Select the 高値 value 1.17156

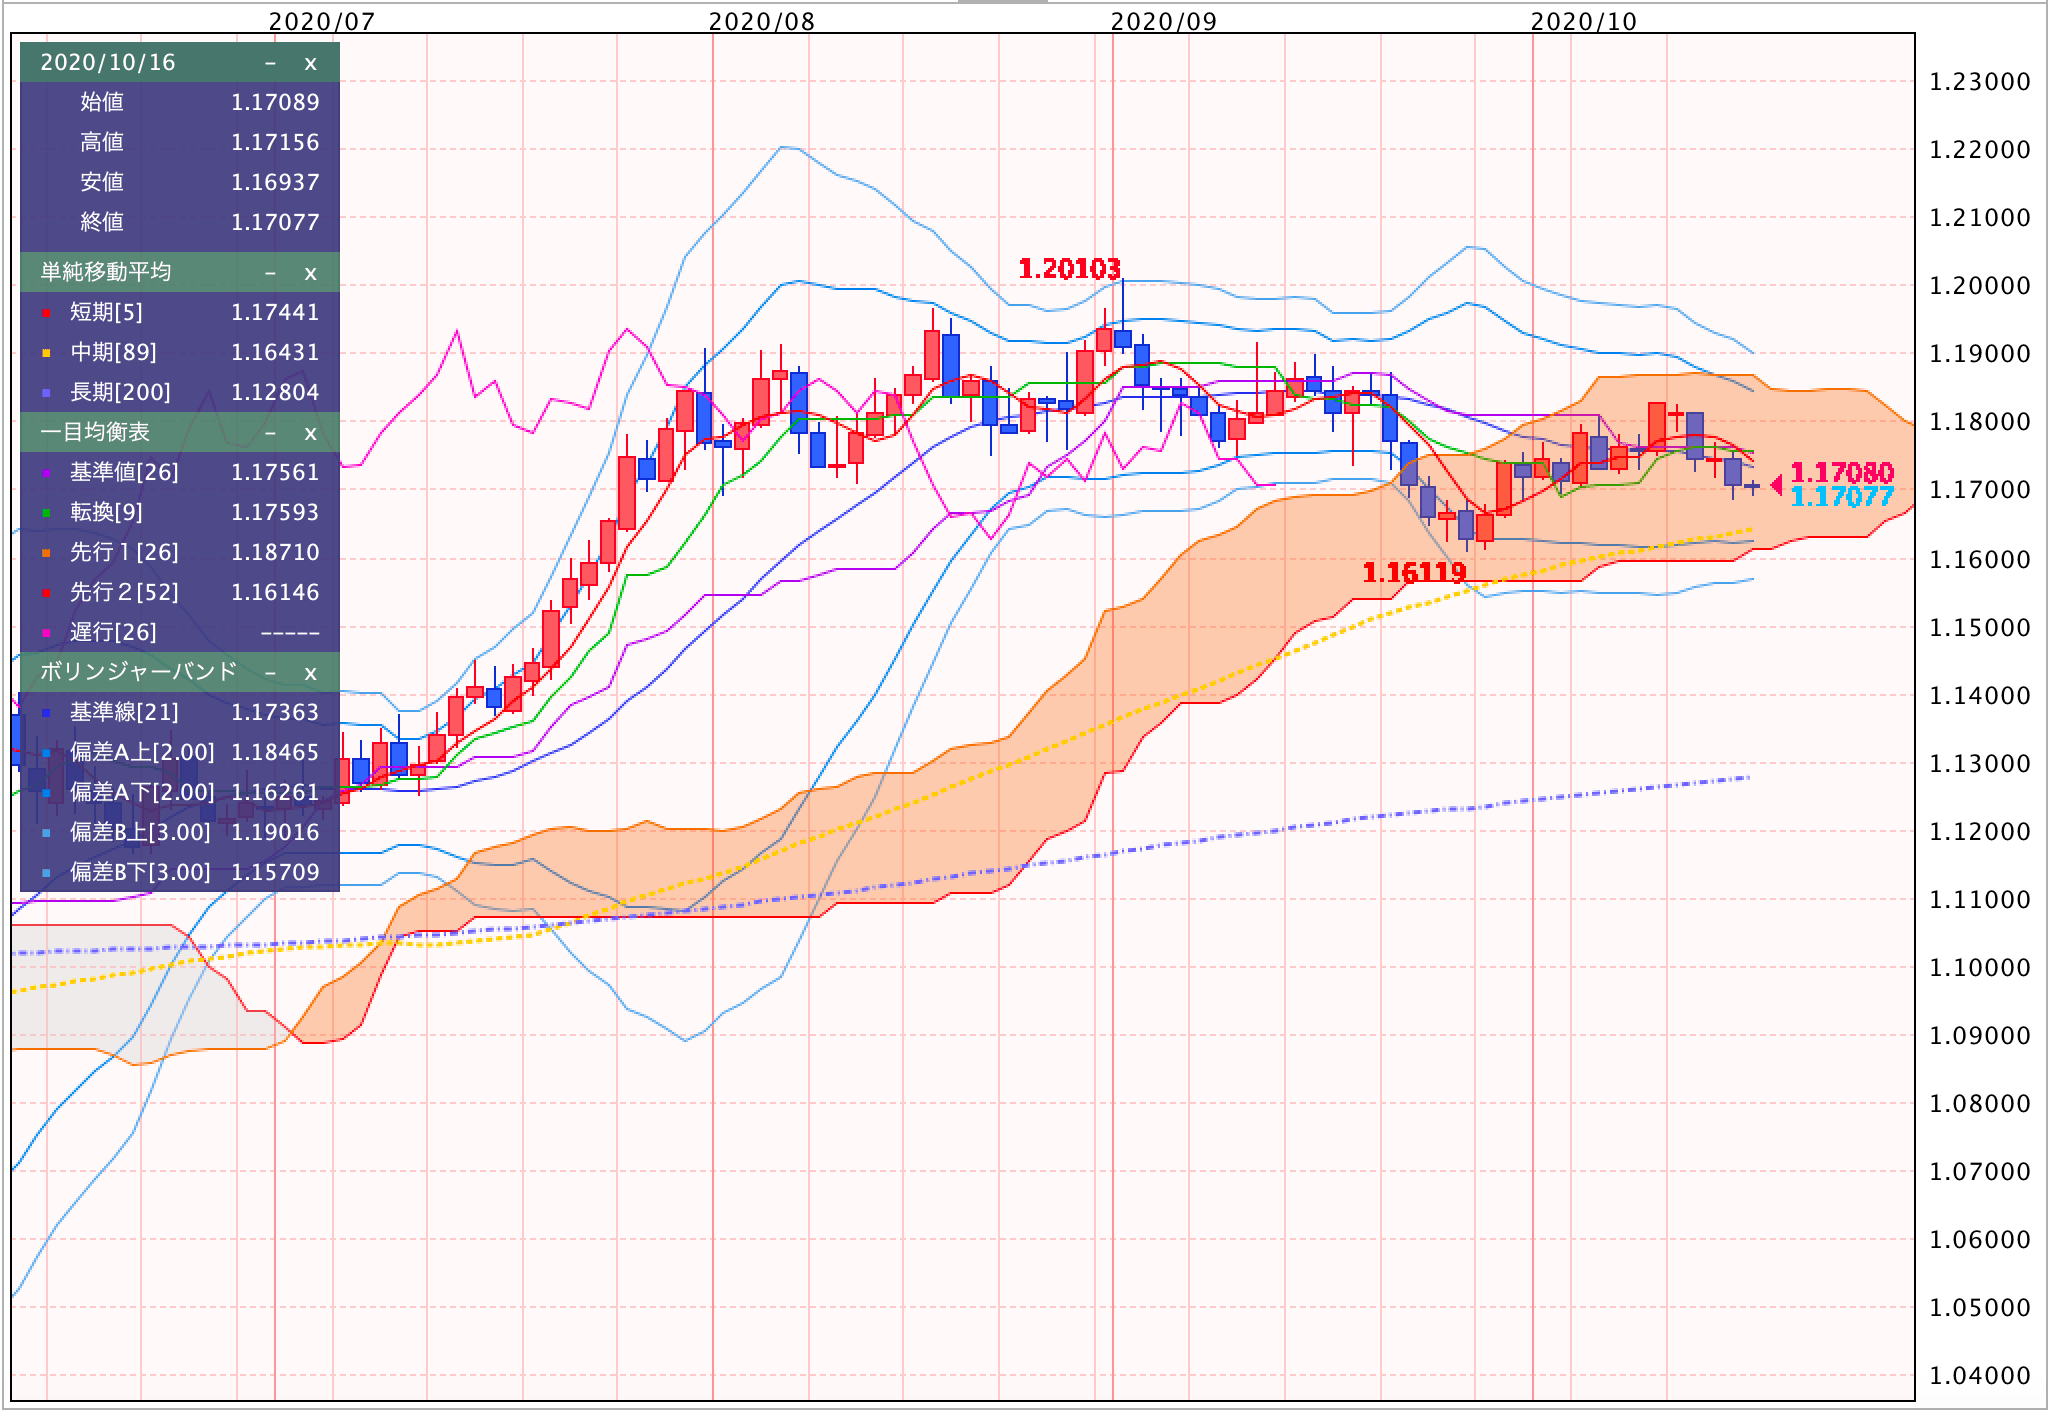tap(275, 142)
